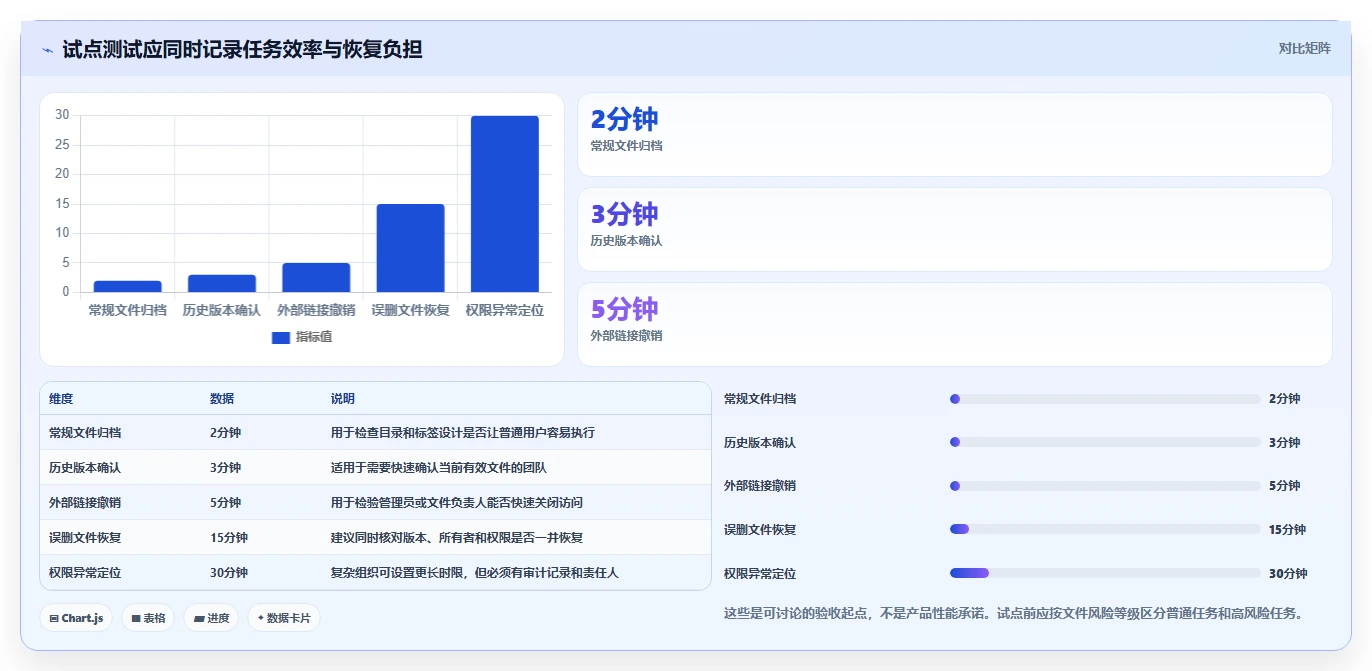1372x671 pixels.
Task: Click the 15分钟 value next to the progress bar
Action: point(1287,530)
